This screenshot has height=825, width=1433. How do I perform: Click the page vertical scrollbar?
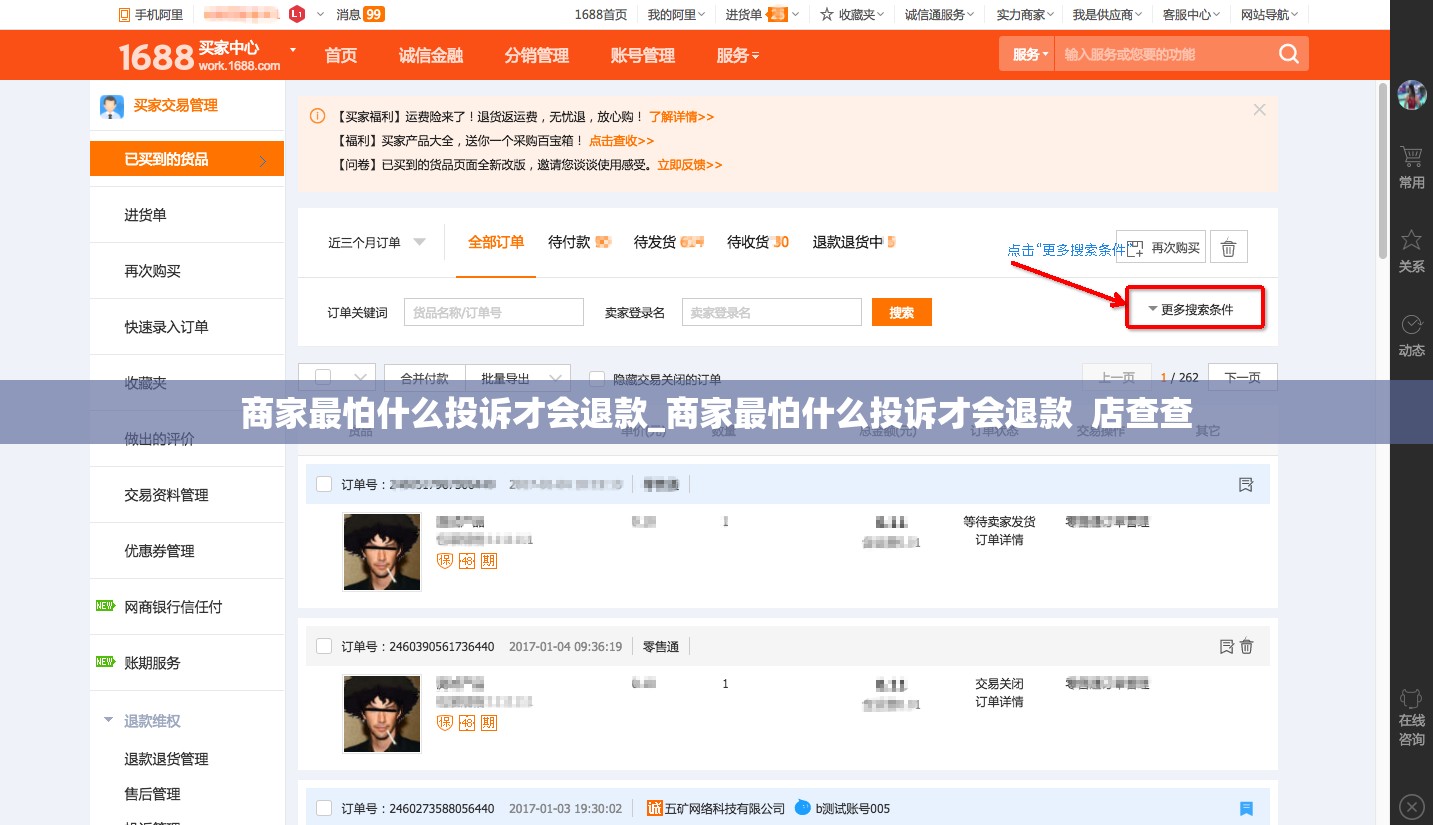coord(1382,170)
